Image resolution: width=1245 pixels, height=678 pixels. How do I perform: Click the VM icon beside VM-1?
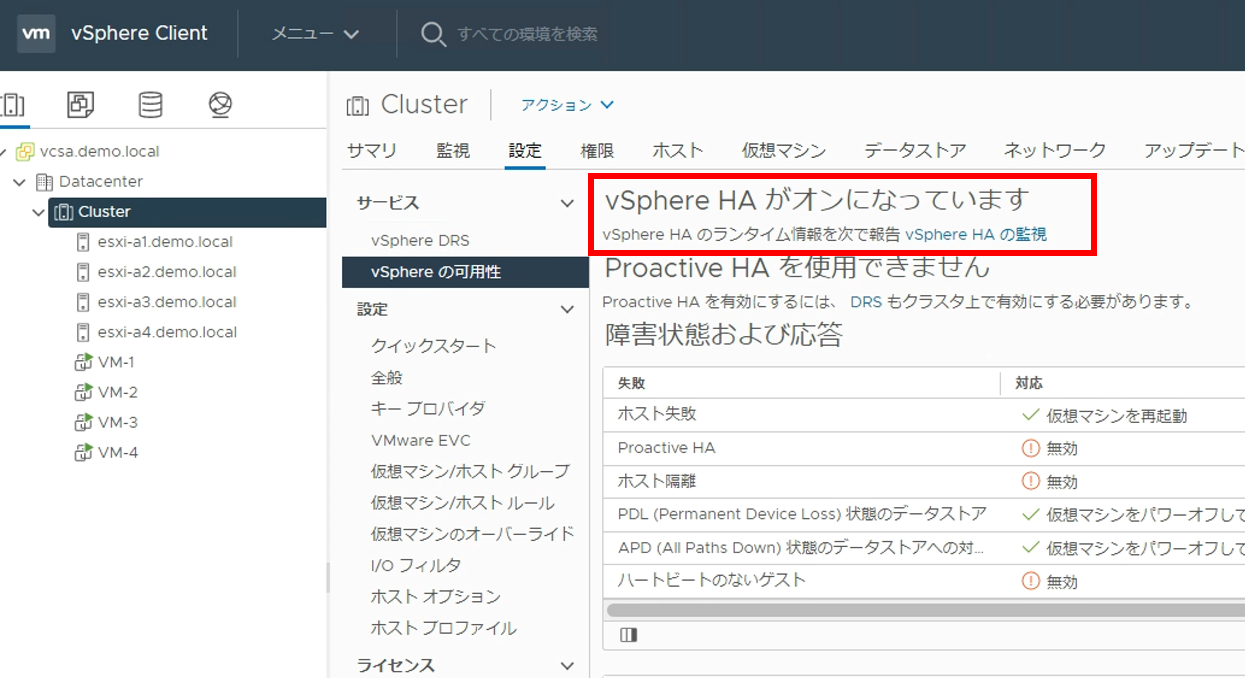[83, 362]
